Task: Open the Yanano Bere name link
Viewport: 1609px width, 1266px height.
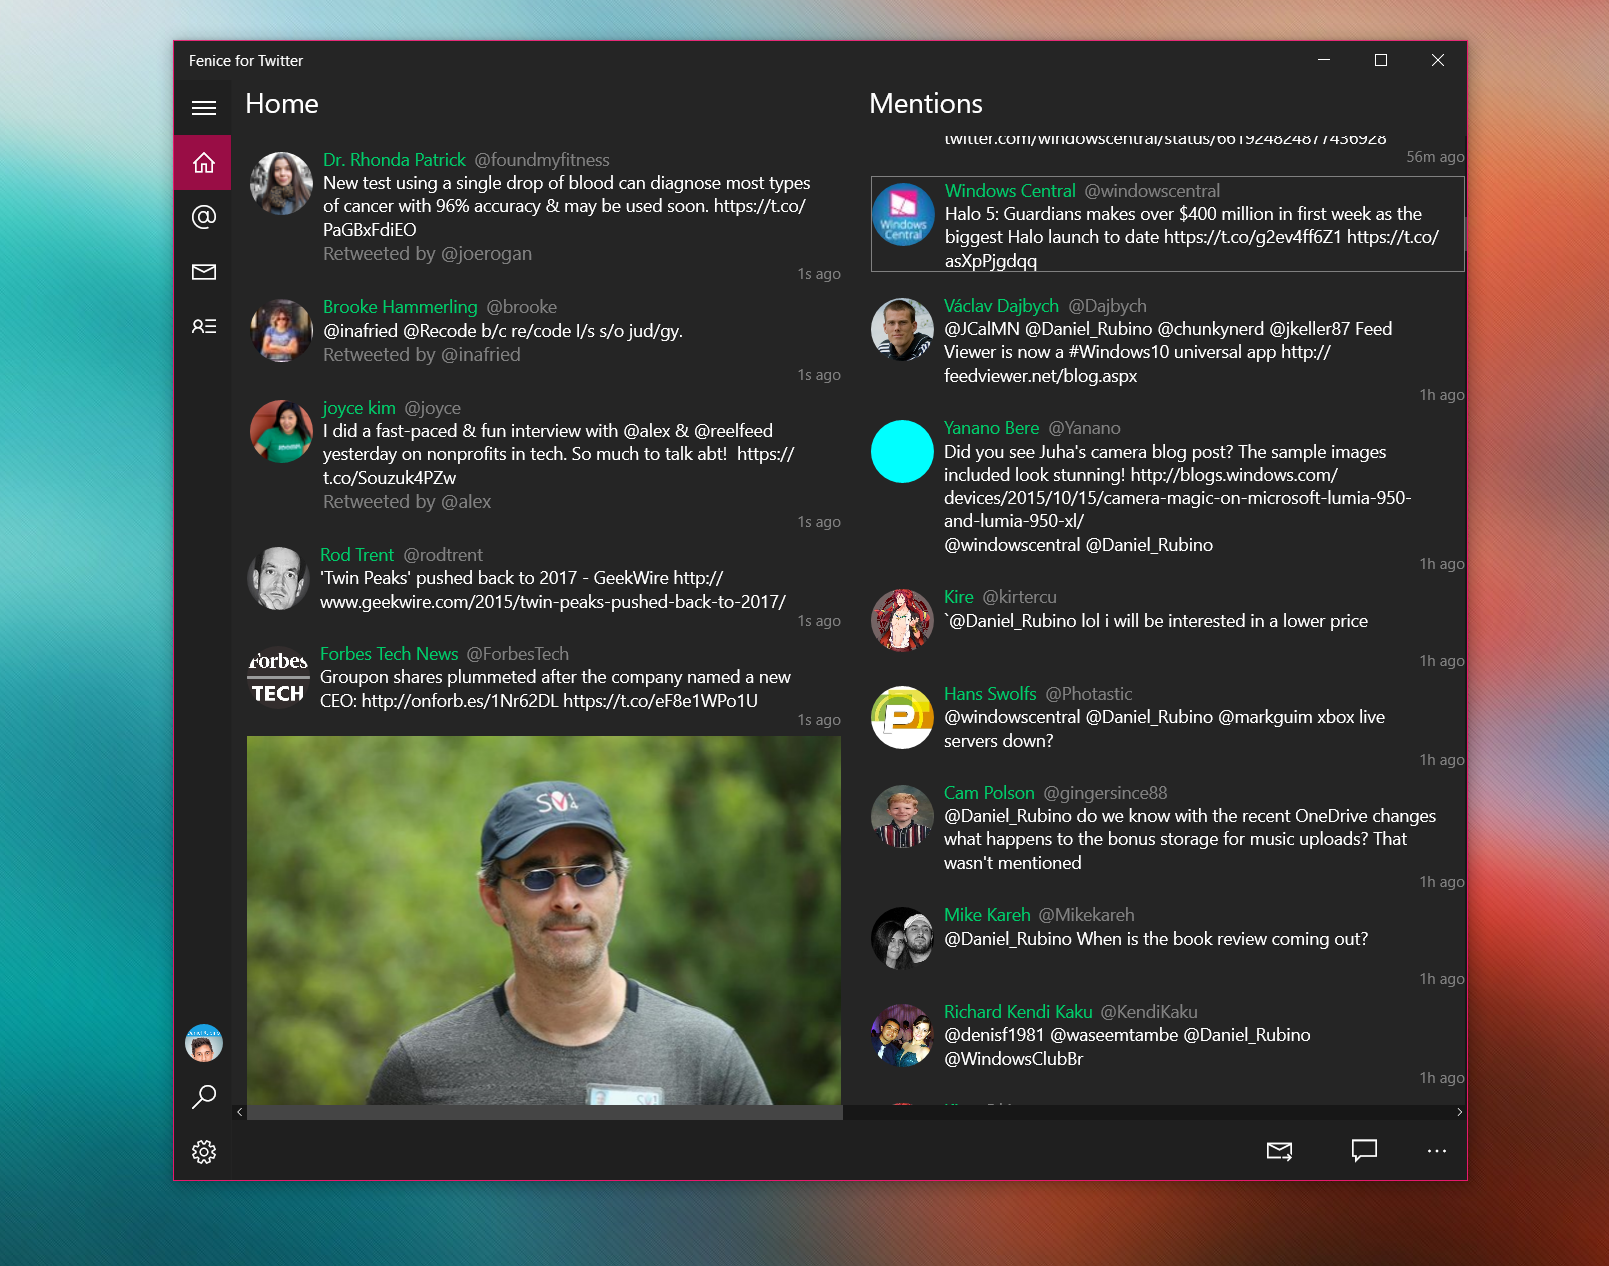Action: [x=992, y=428]
